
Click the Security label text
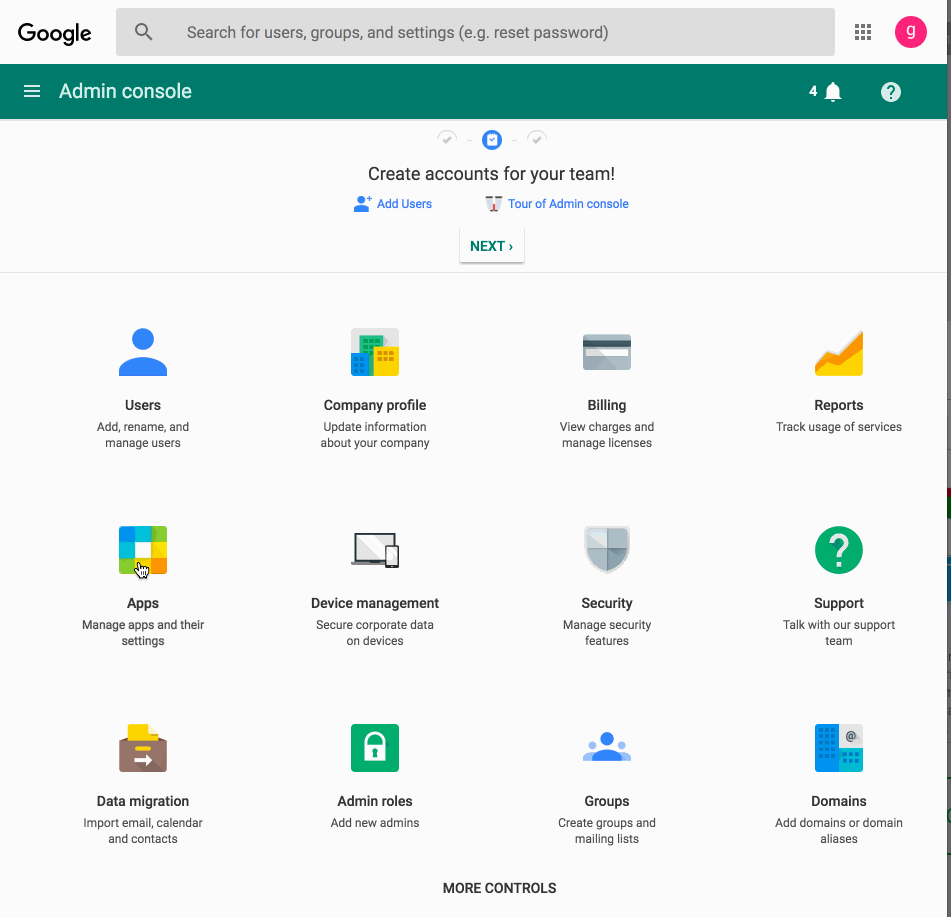point(607,603)
